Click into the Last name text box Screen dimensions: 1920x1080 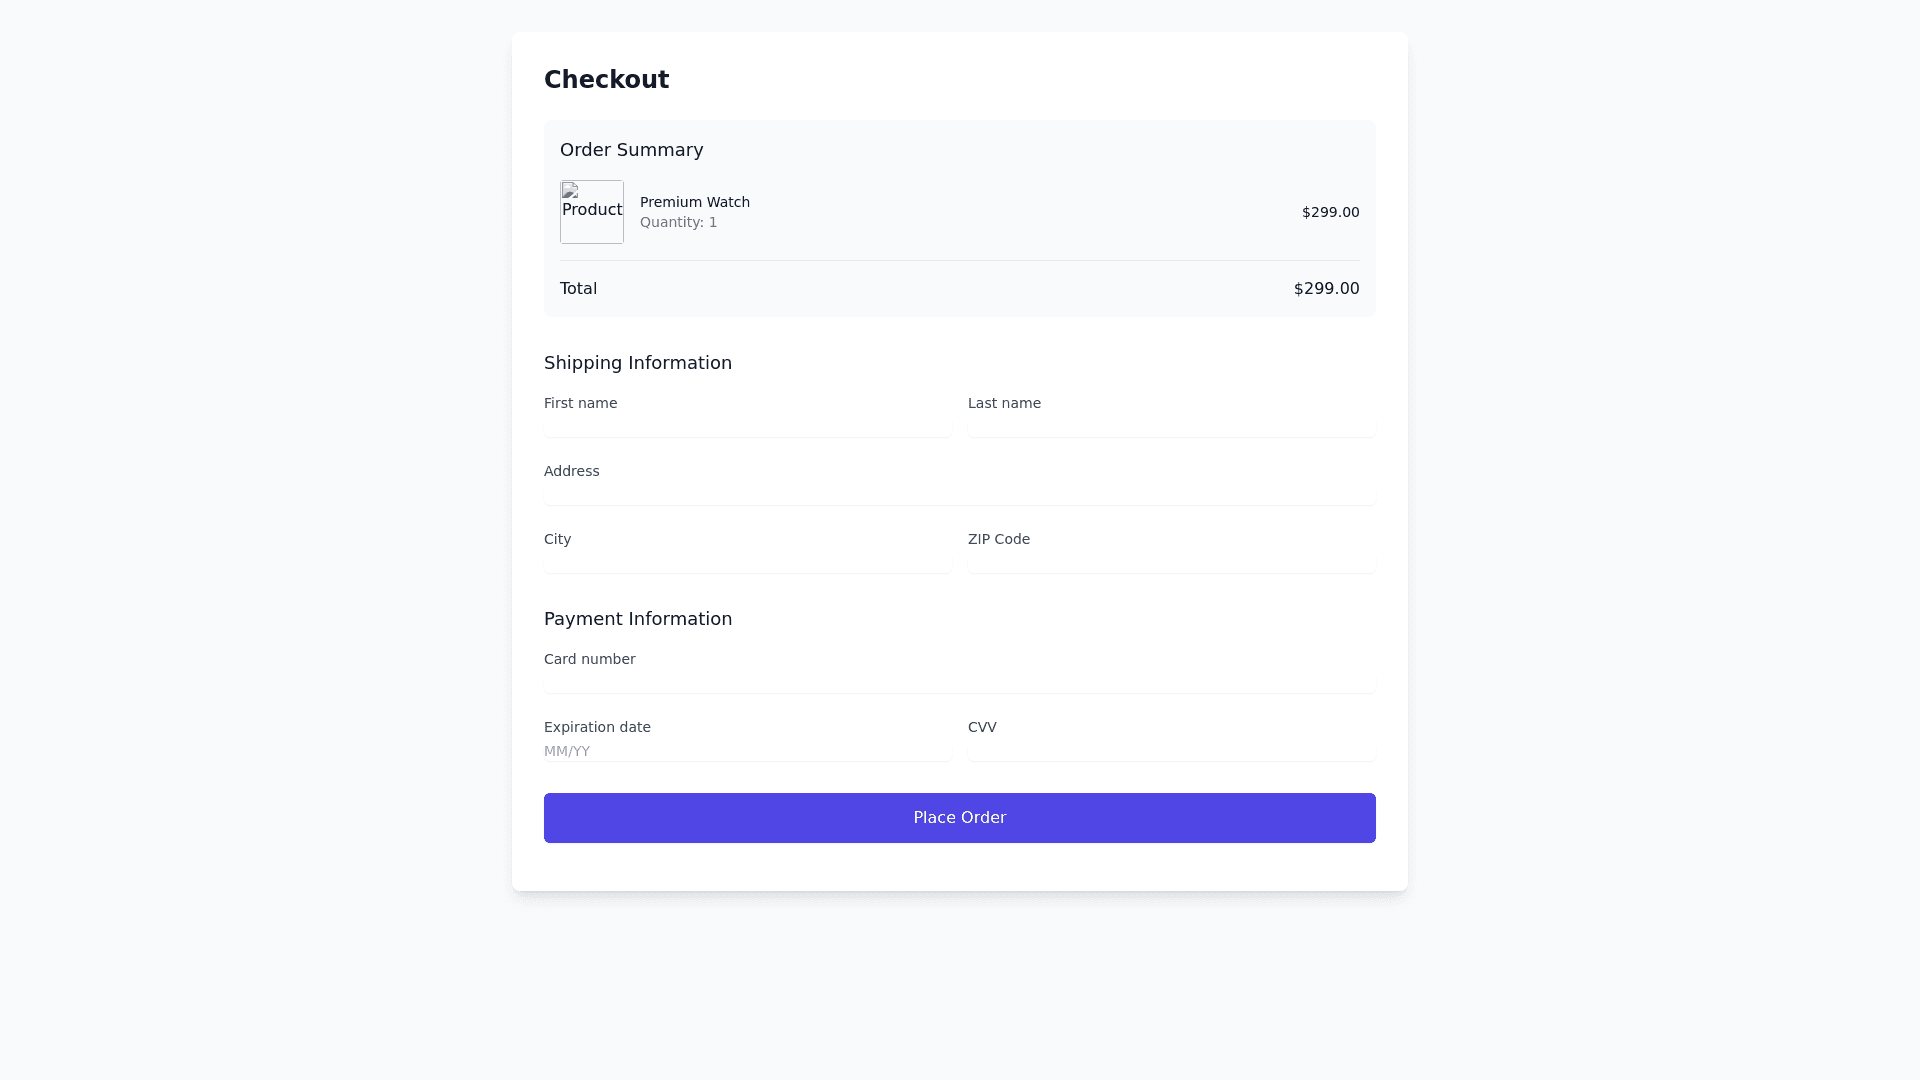[x=1171, y=426]
